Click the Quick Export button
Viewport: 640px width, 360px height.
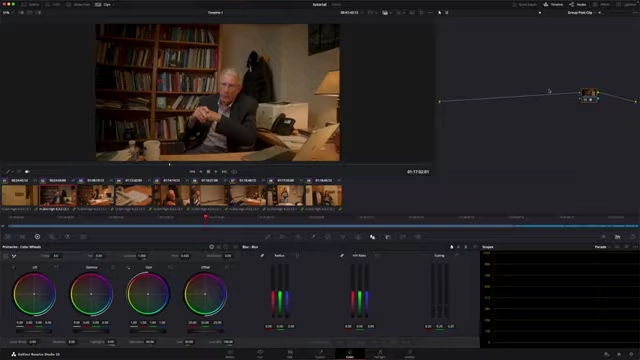coord(524,4)
